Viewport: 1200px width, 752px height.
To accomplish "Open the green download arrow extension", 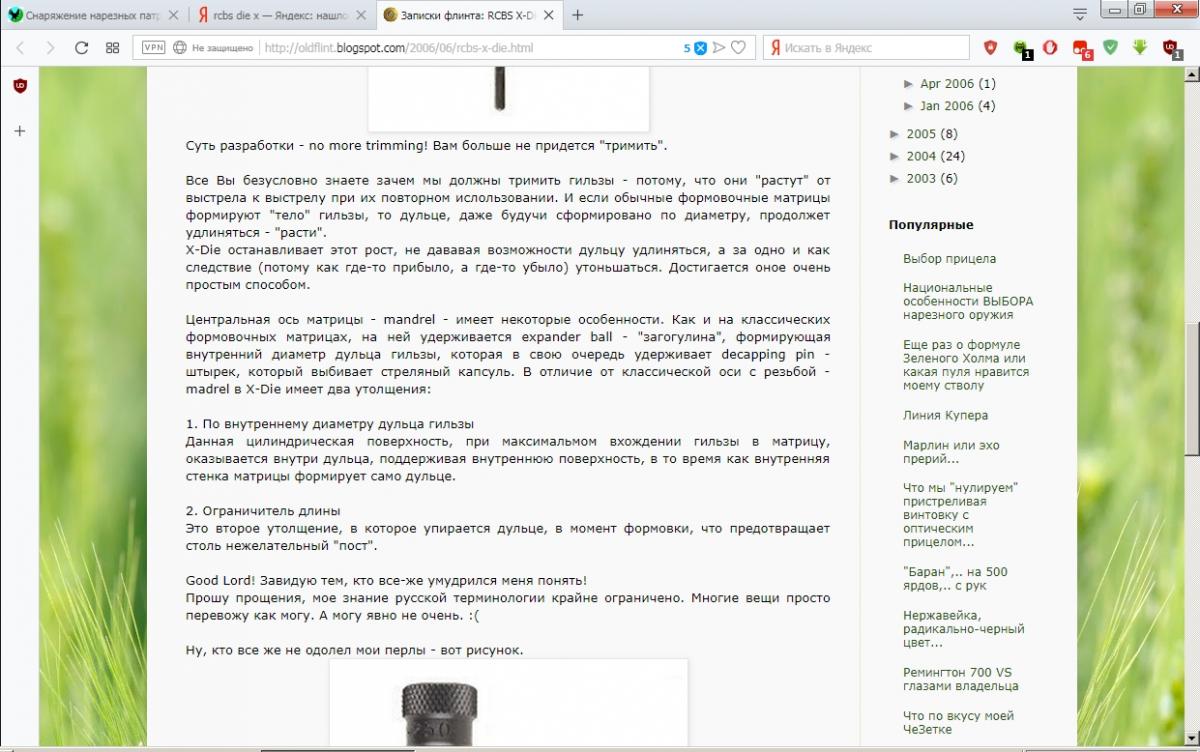I will (x=1139, y=47).
